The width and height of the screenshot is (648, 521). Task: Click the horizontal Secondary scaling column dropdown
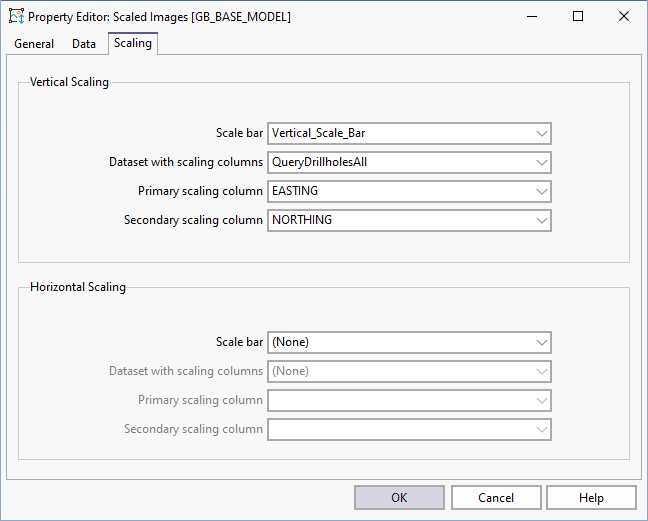410,429
